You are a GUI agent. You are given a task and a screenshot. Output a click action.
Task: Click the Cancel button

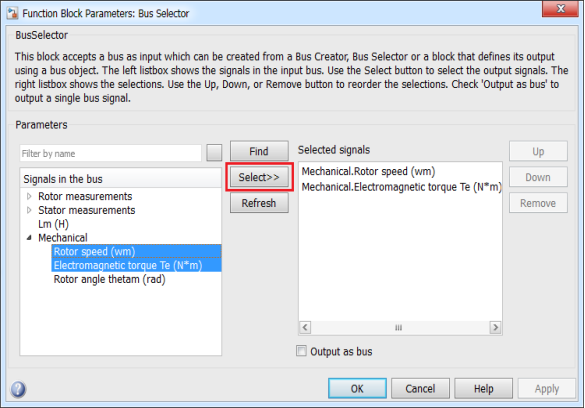tap(420, 389)
